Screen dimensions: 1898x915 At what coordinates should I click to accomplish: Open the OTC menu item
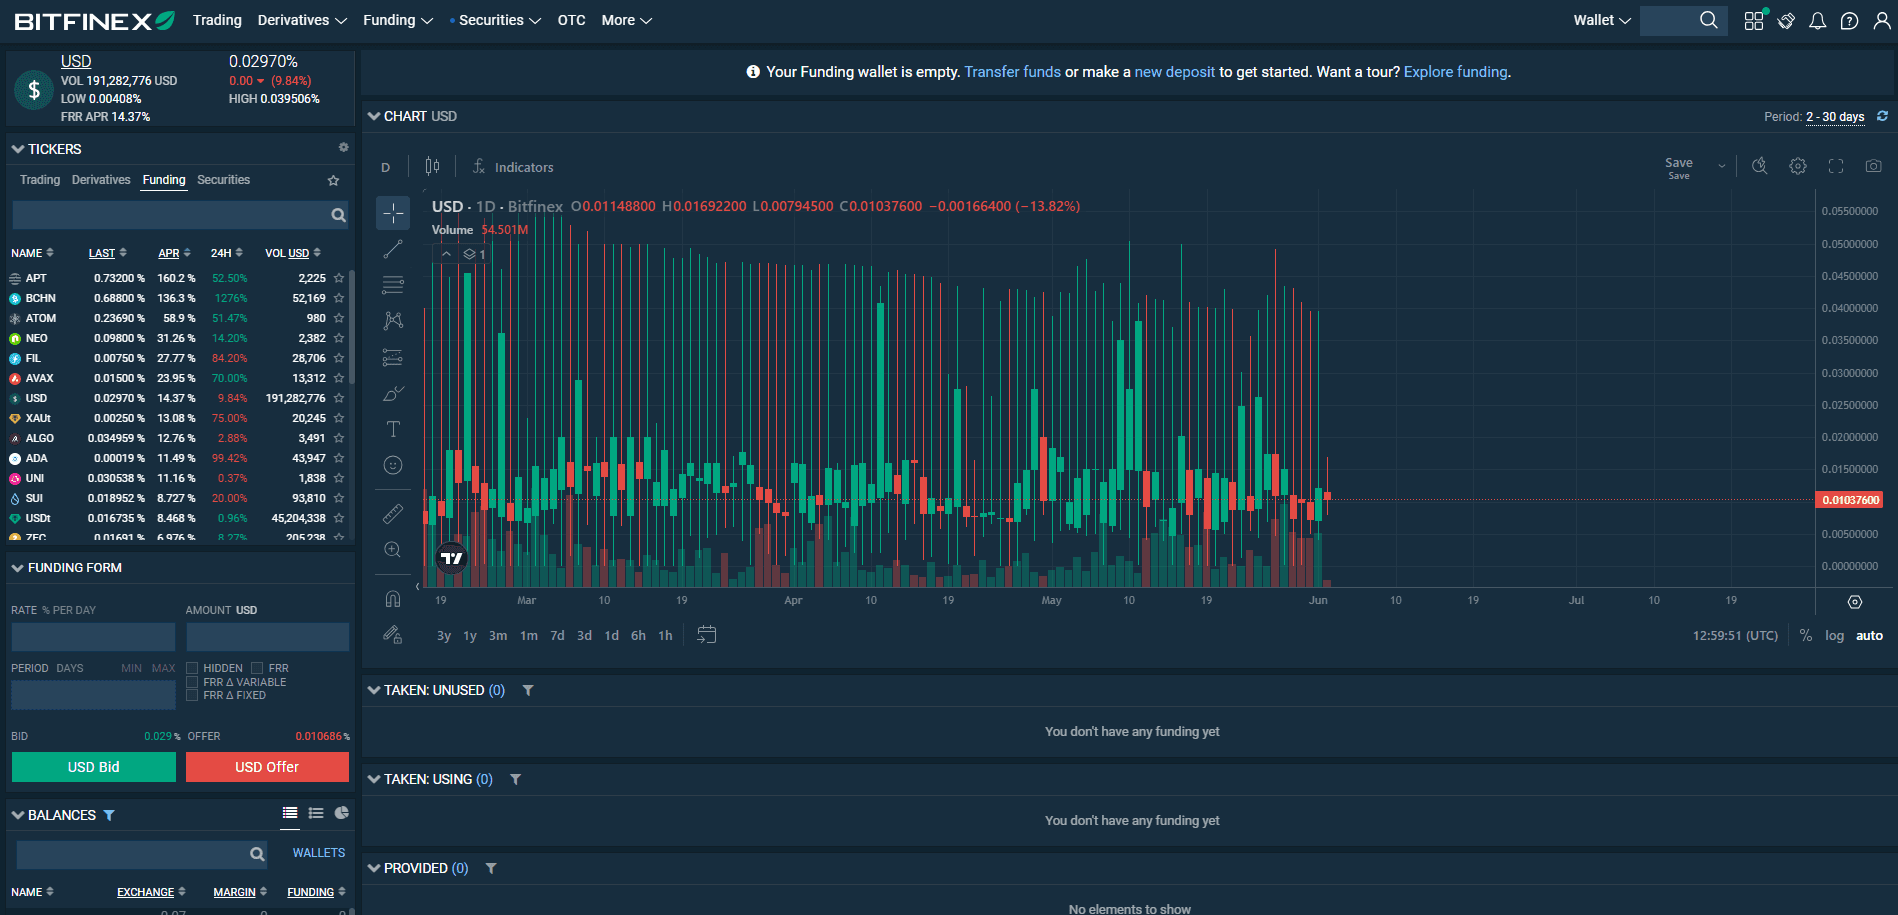[x=572, y=20]
